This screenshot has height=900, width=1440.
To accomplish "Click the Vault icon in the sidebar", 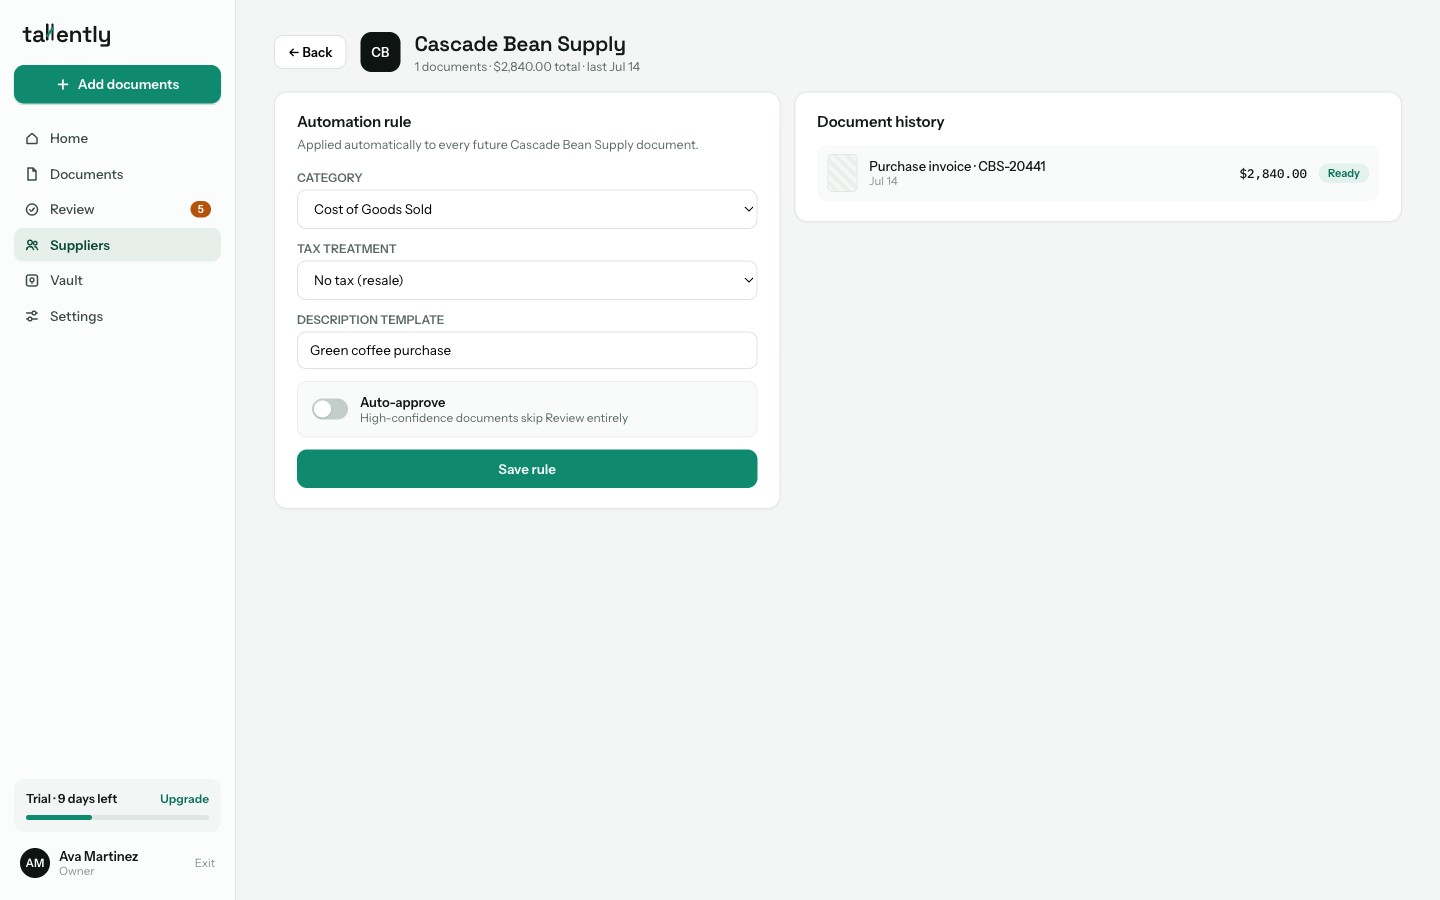I will [x=32, y=280].
